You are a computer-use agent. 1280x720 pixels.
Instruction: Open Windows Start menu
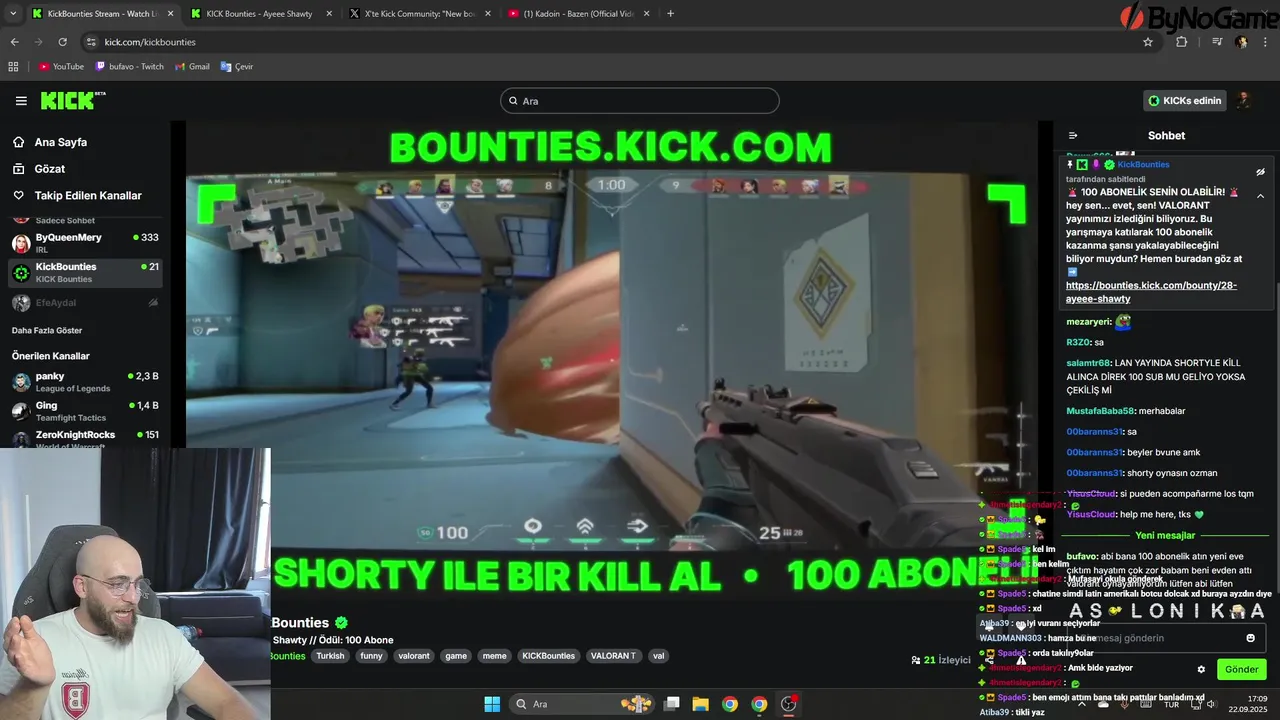tap(492, 704)
